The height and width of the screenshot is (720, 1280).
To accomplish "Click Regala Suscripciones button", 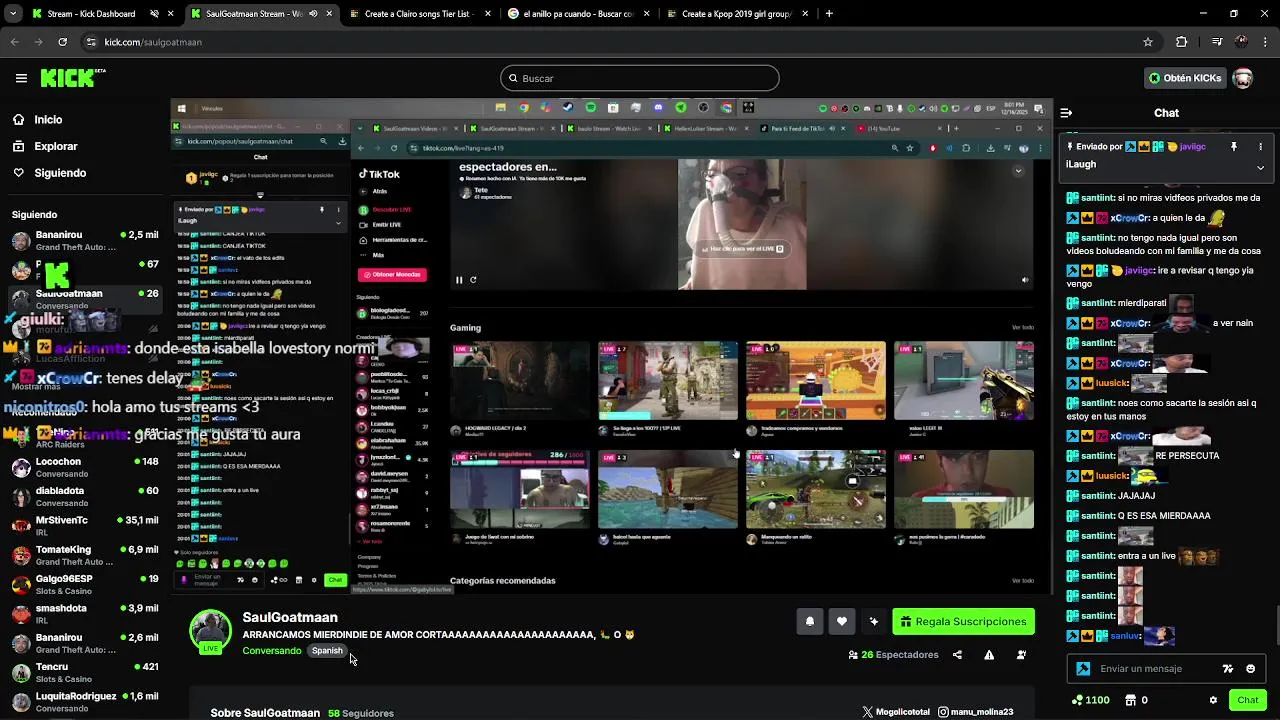I will pos(963,621).
